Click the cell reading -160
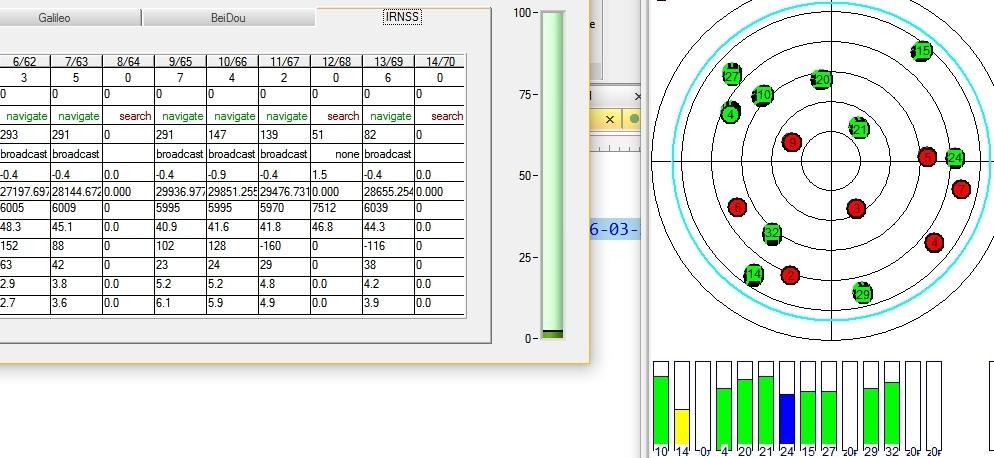This screenshot has width=994, height=458. [284, 246]
